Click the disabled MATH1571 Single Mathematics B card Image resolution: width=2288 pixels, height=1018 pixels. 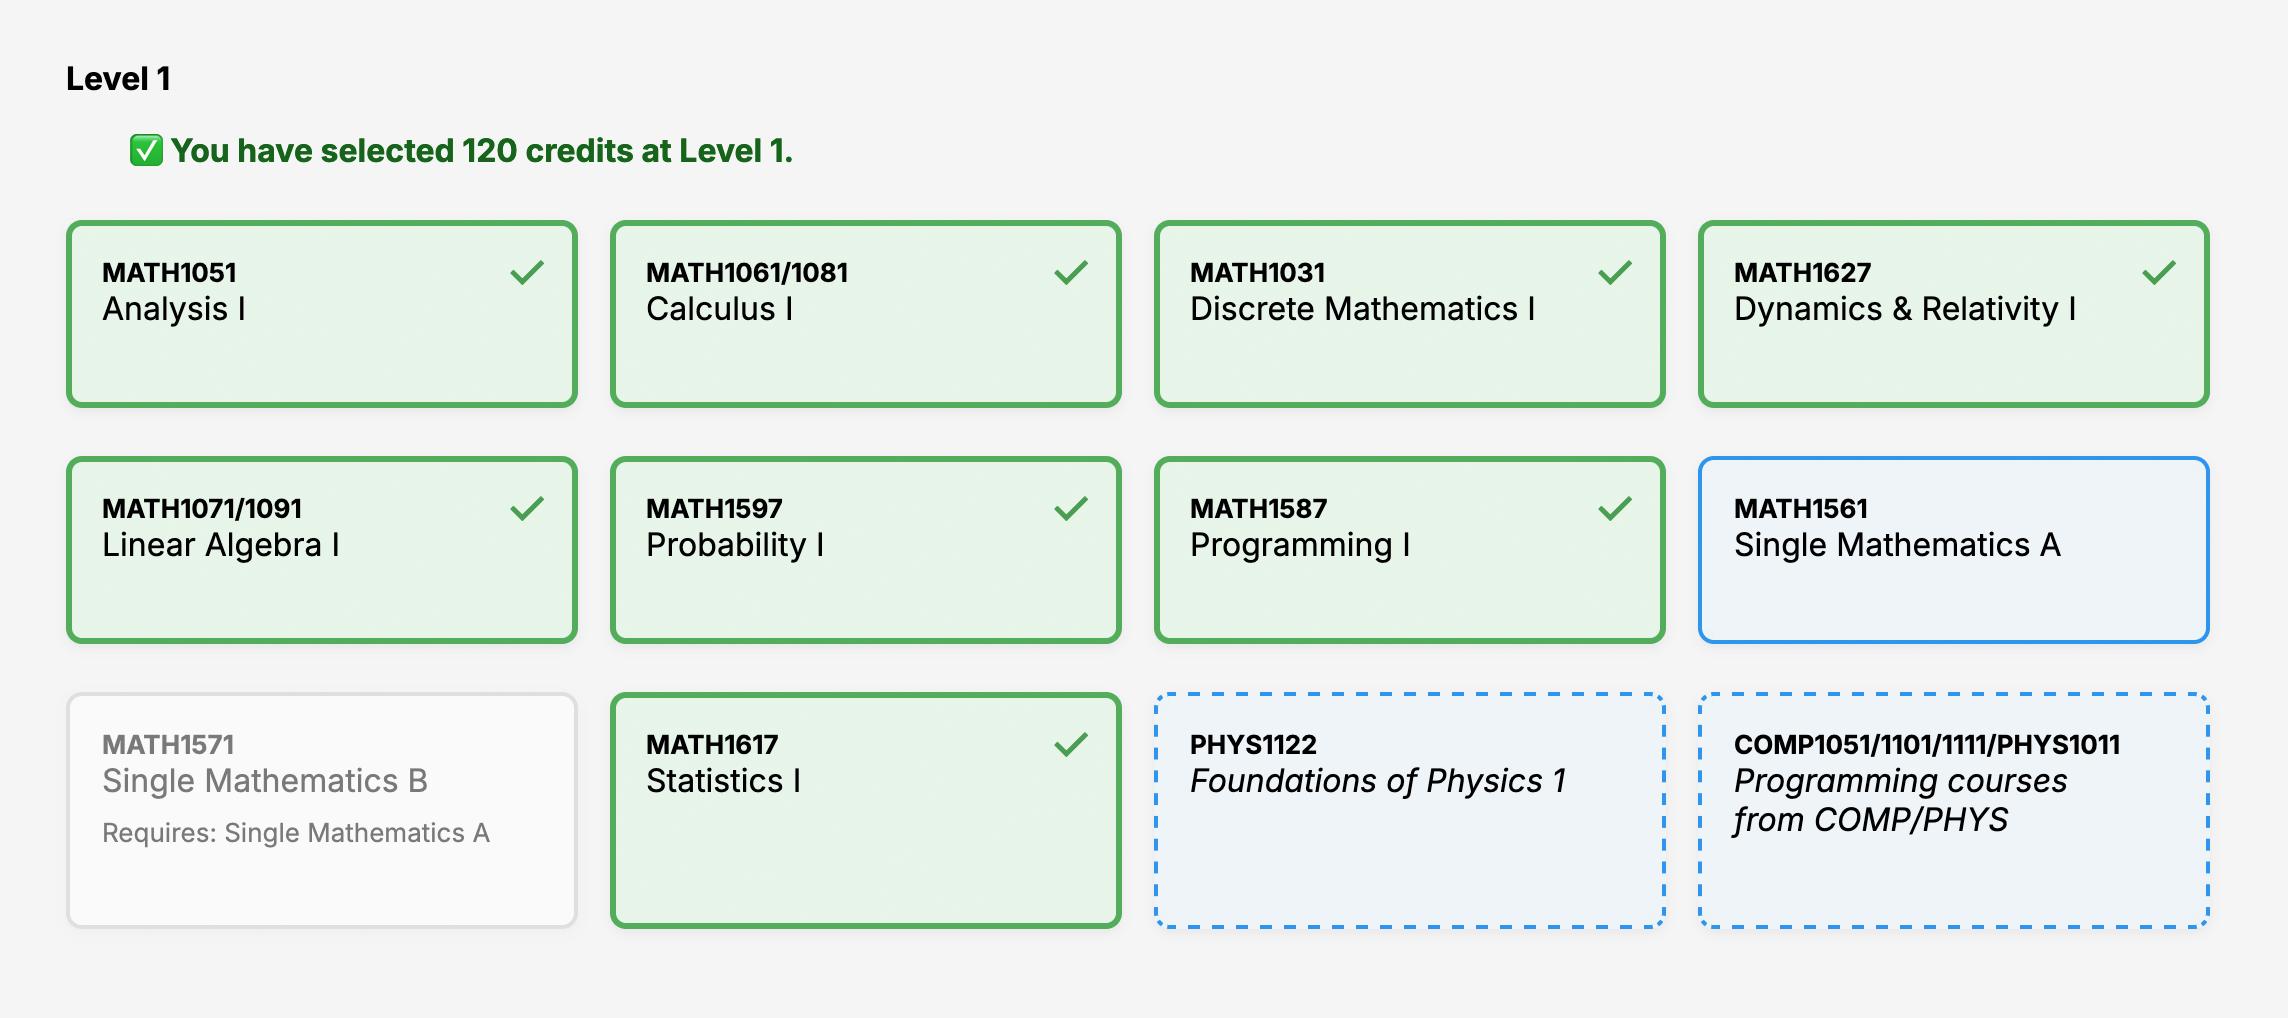[322, 810]
